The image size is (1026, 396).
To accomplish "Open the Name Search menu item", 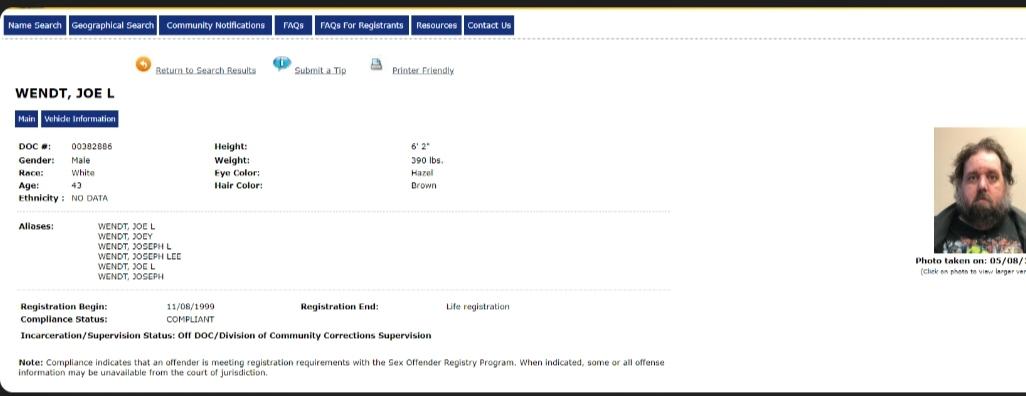I will point(35,26).
